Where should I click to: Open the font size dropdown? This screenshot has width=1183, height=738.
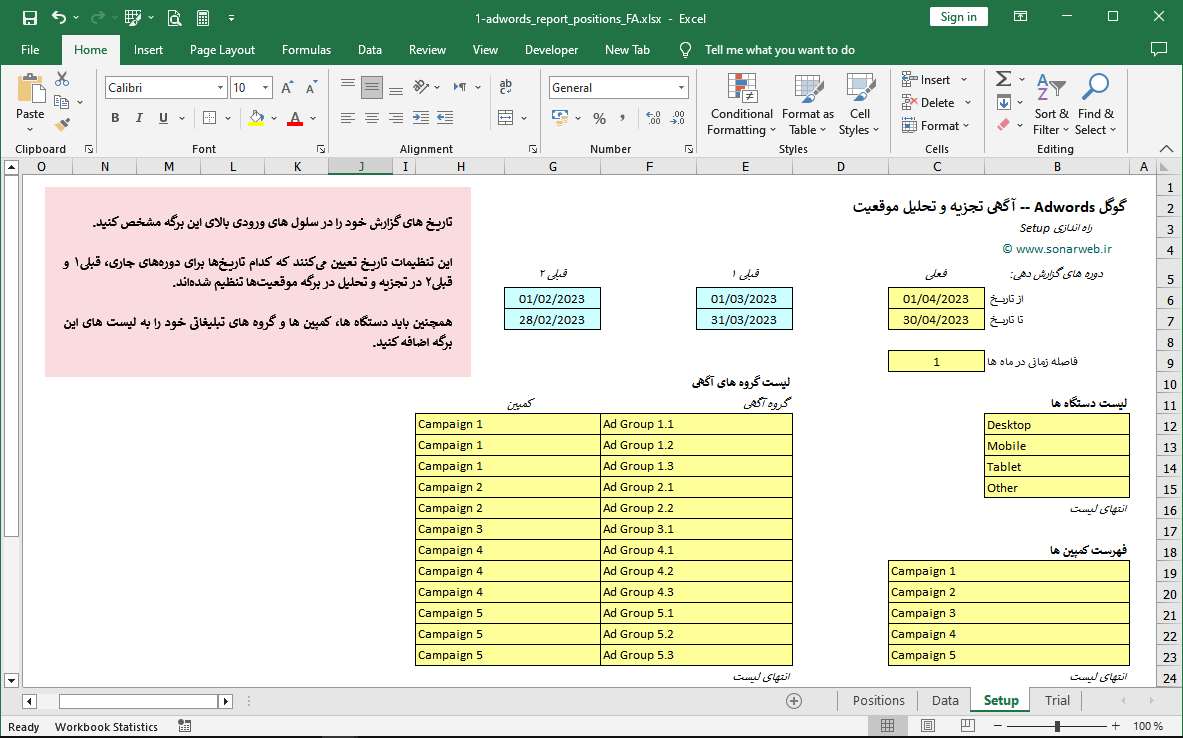[266, 88]
